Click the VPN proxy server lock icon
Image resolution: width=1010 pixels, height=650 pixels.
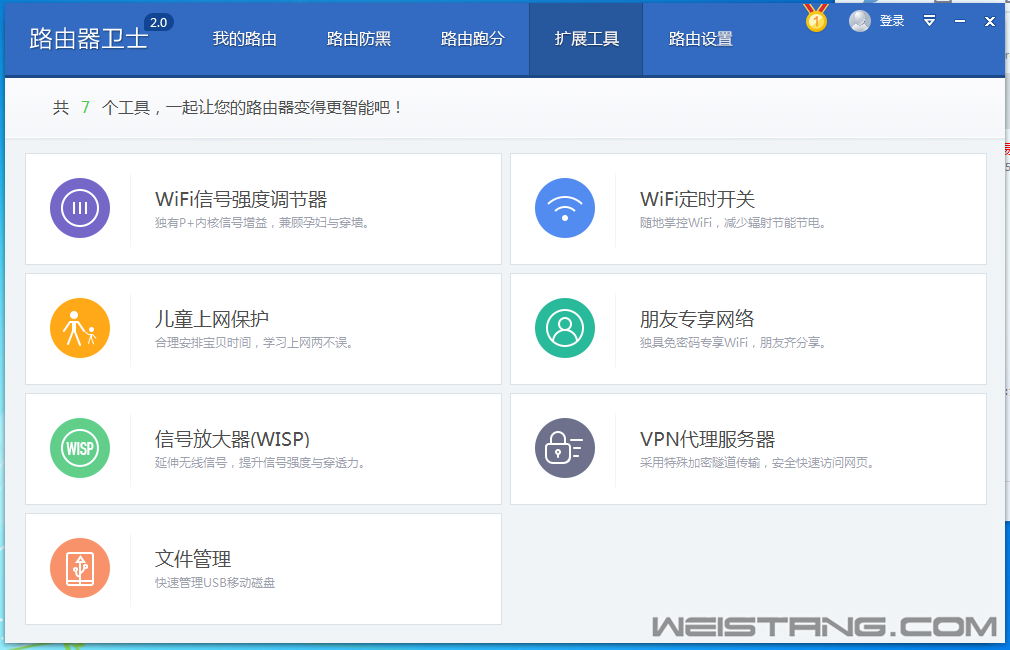pyautogui.click(x=565, y=448)
